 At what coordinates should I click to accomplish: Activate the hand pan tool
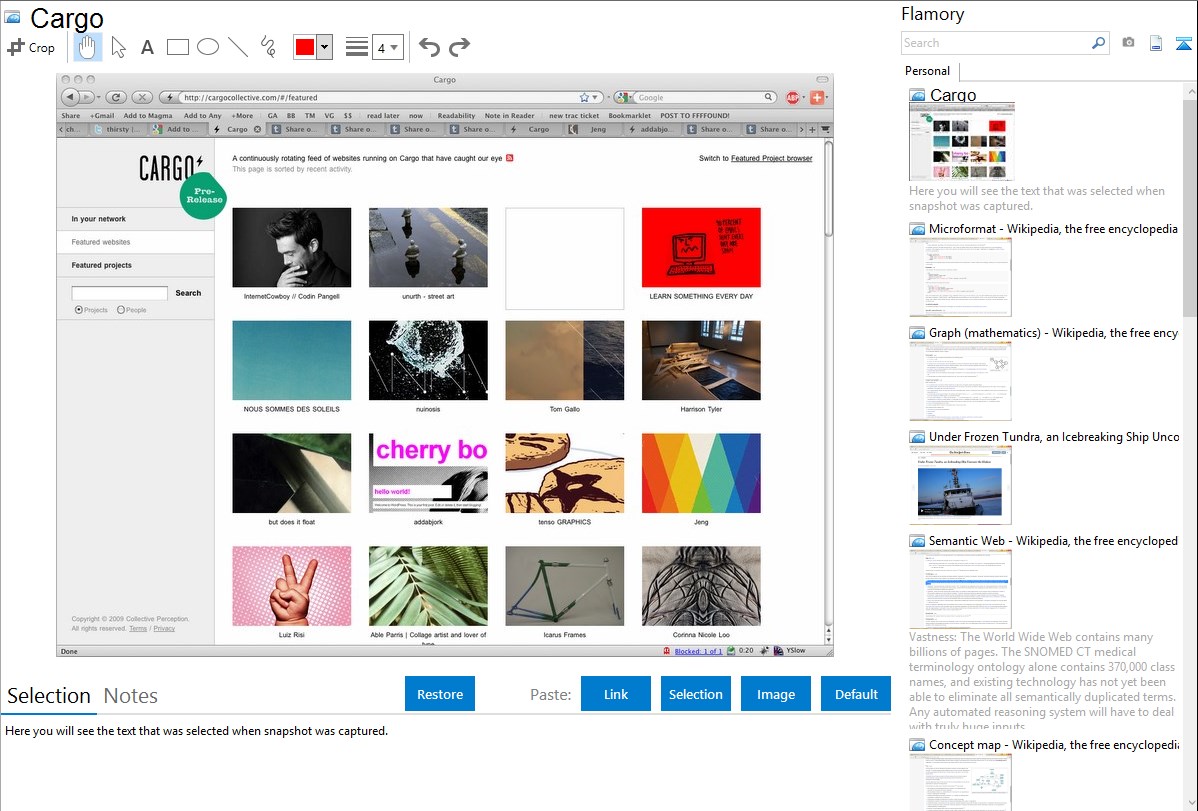[88, 47]
